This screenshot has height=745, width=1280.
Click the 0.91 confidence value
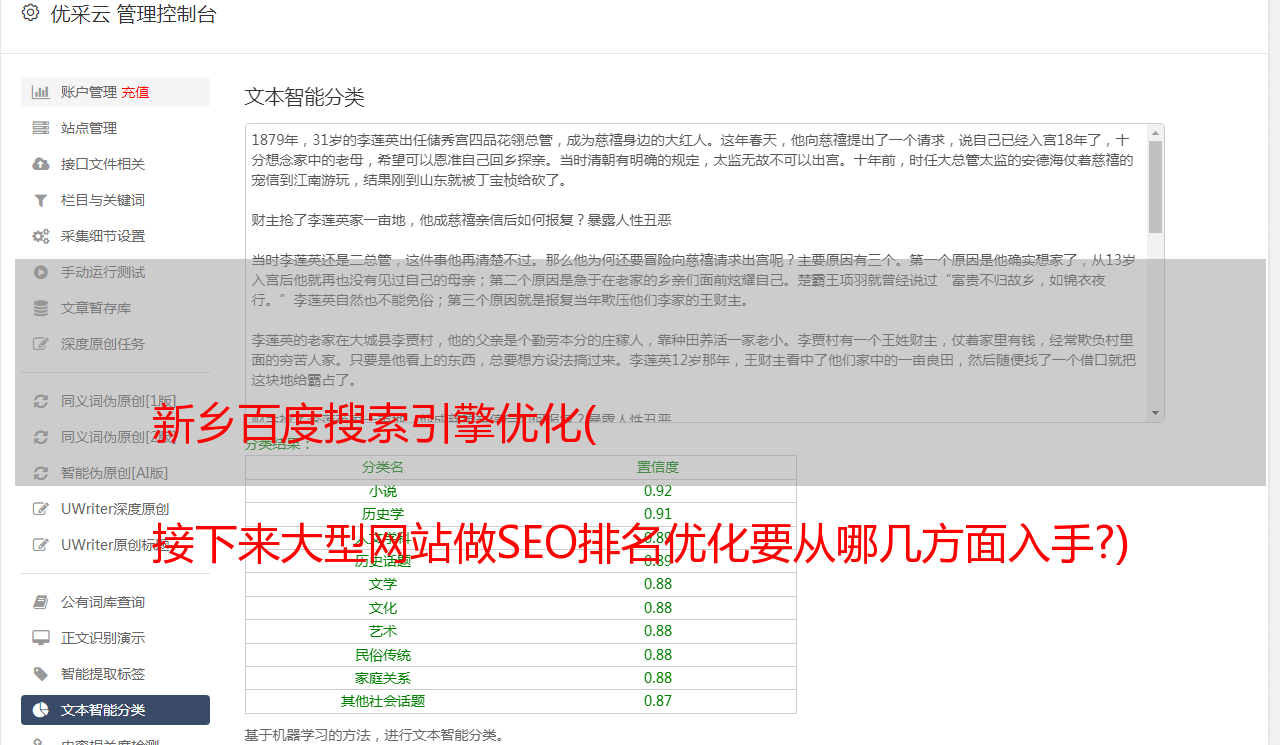[x=658, y=514]
